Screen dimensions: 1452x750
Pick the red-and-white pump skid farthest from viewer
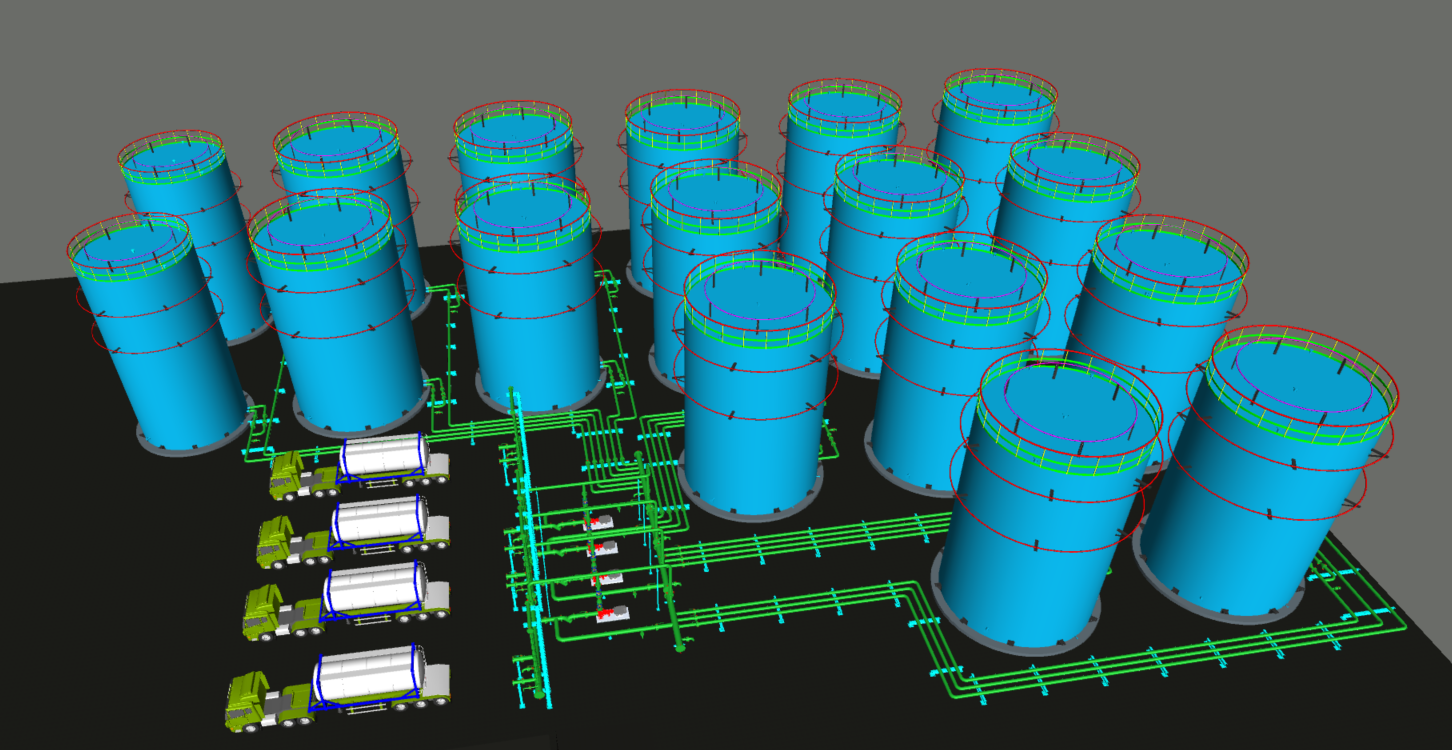click(598, 522)
